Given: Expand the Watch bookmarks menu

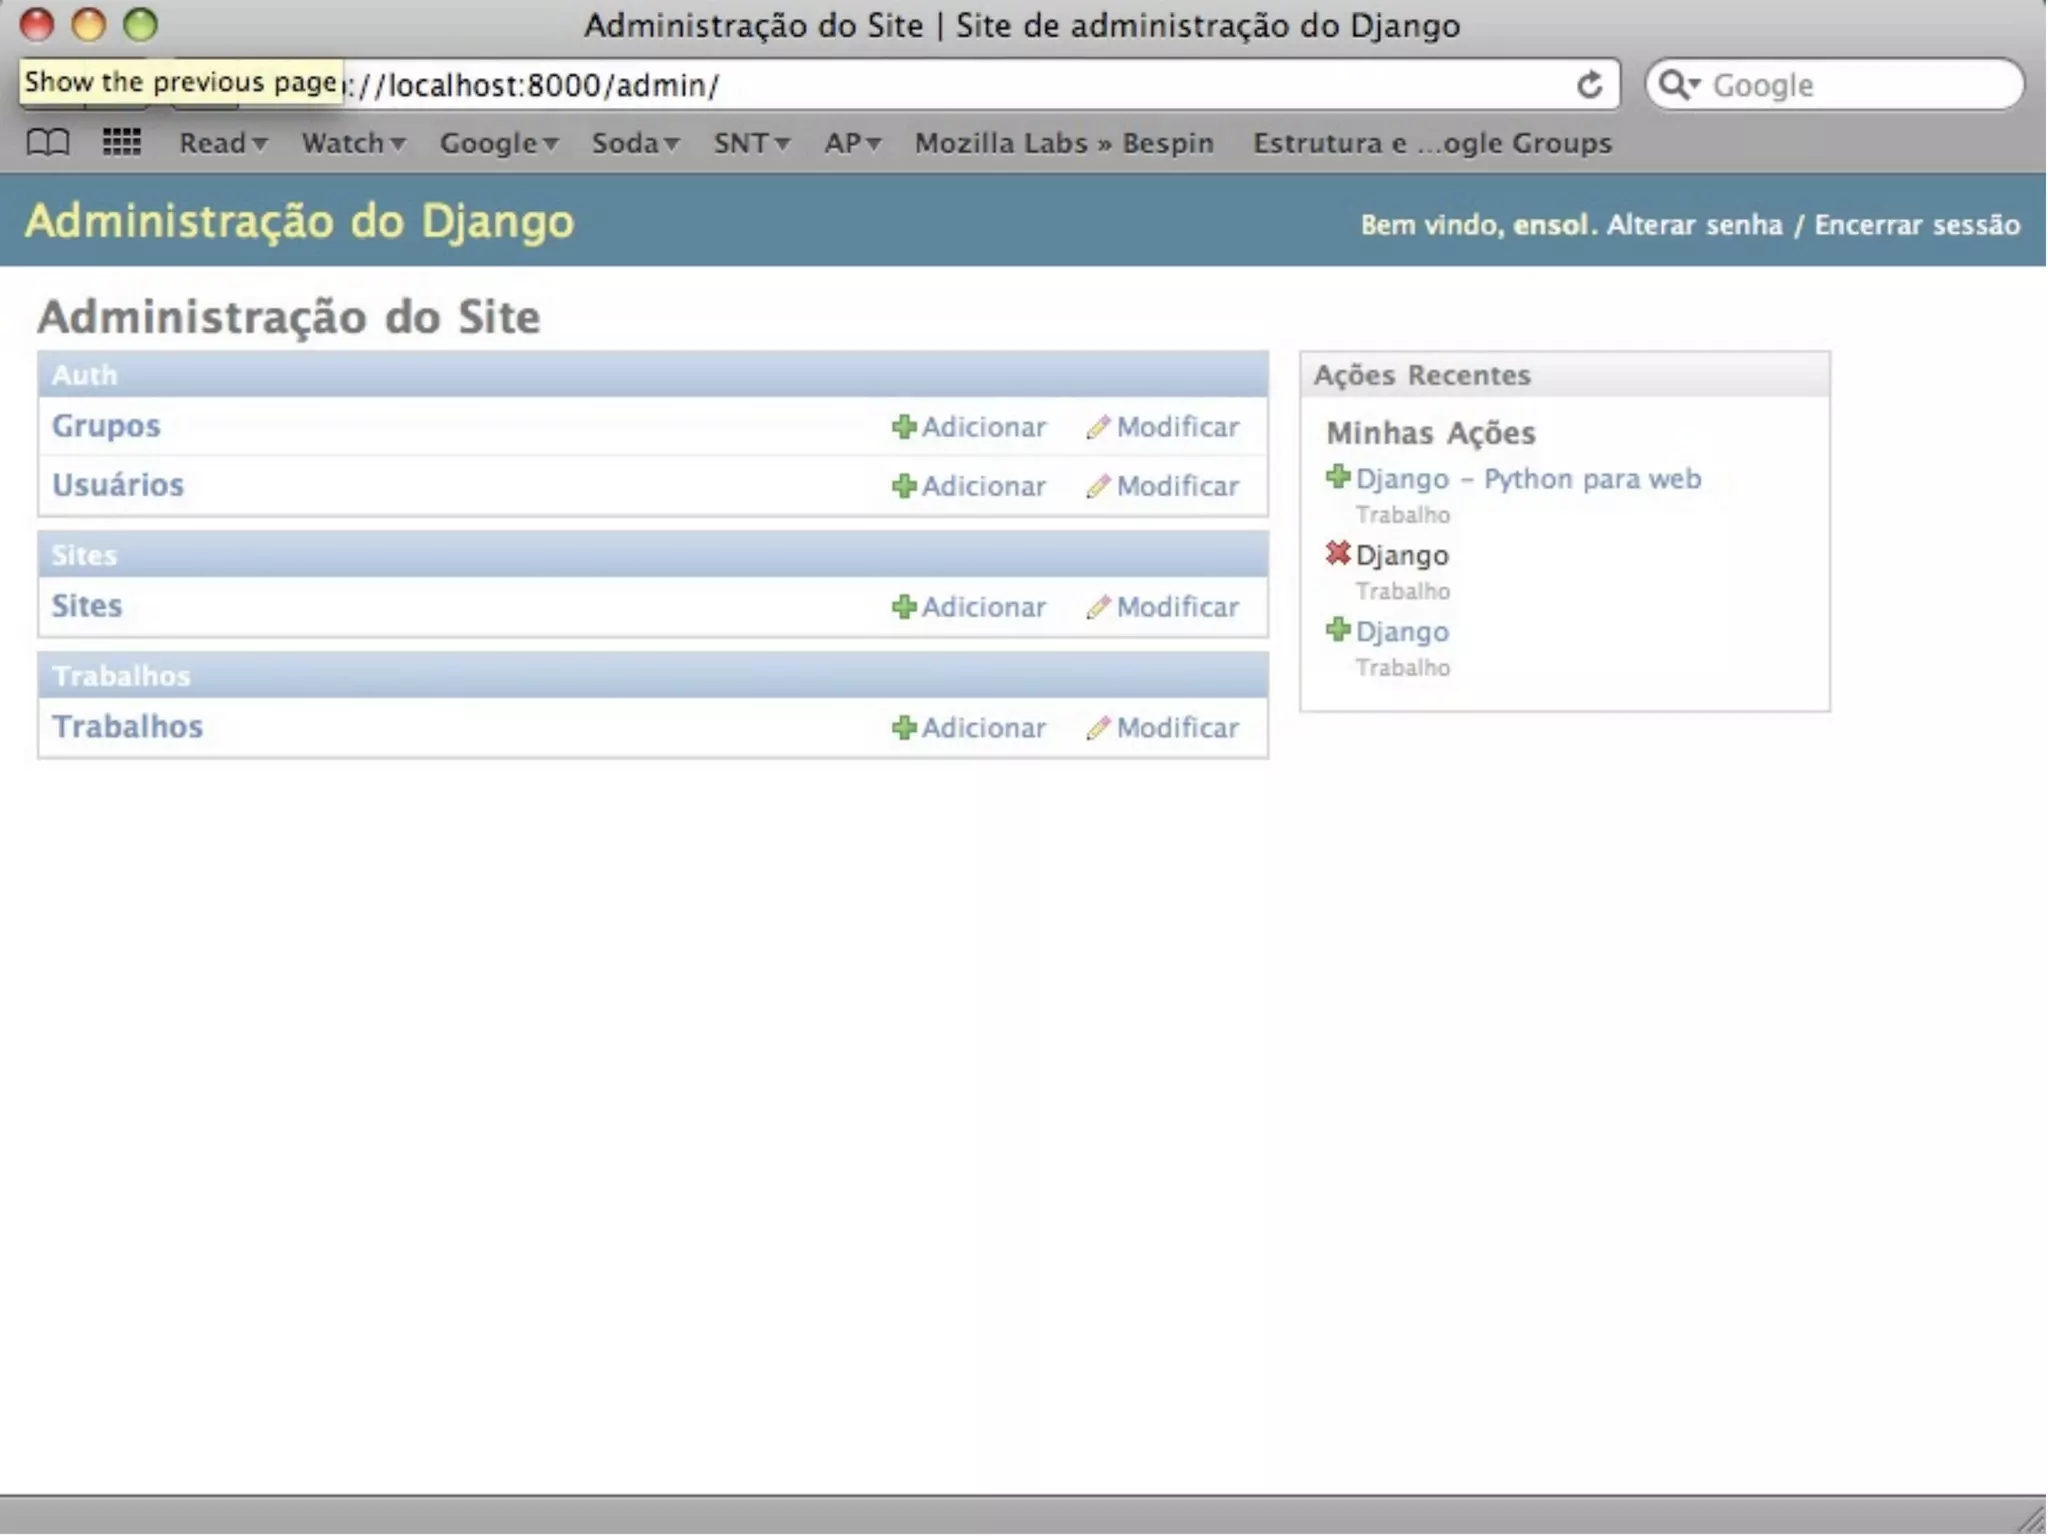Looking at the screenshot, I should [353, 143].
